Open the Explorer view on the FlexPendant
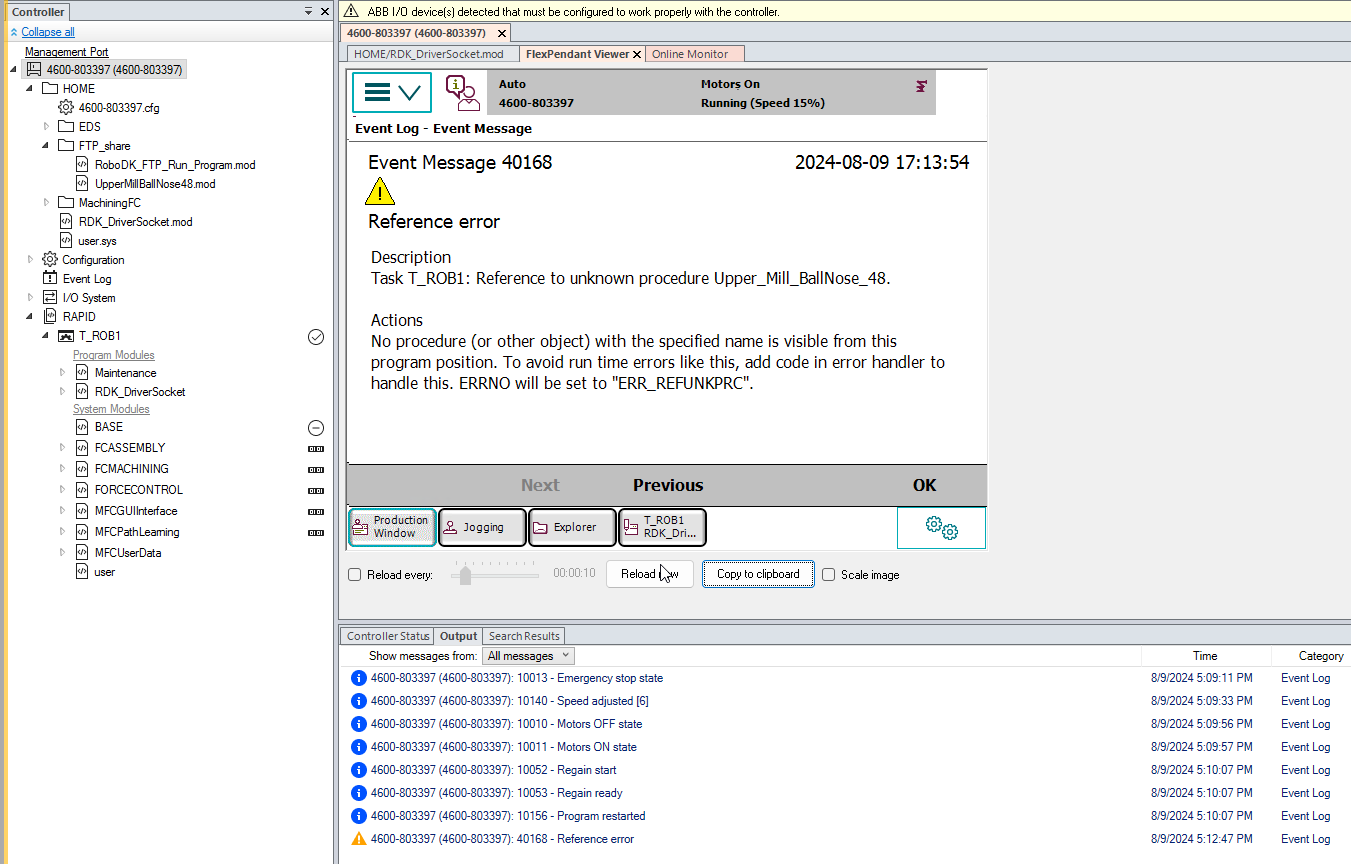Image resolution: width=1351 pixels, height=864 pixels. point(572,527)
